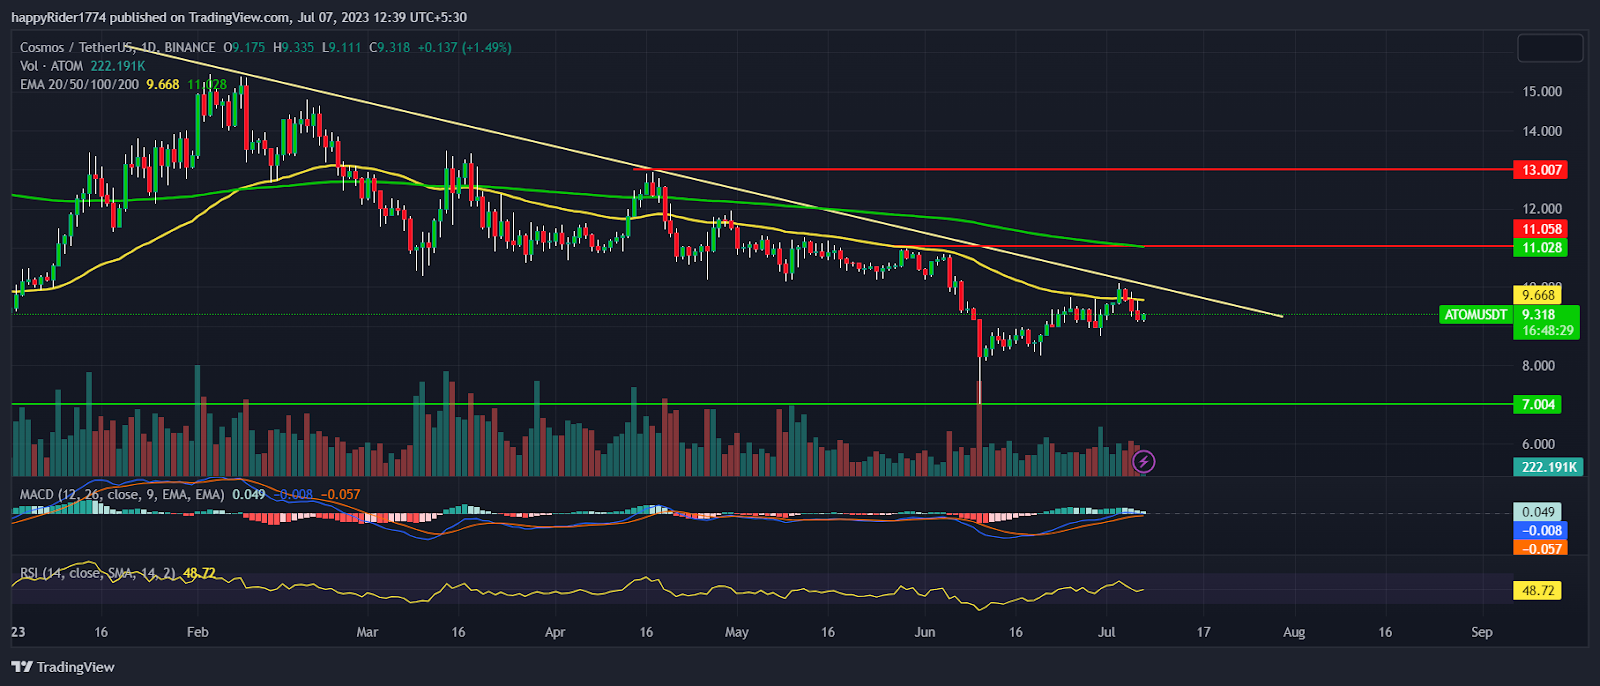Open the MACD (12, 26, close, 9) legend
The width and height of the screenshot is (1600, 686).
point(122,494)
